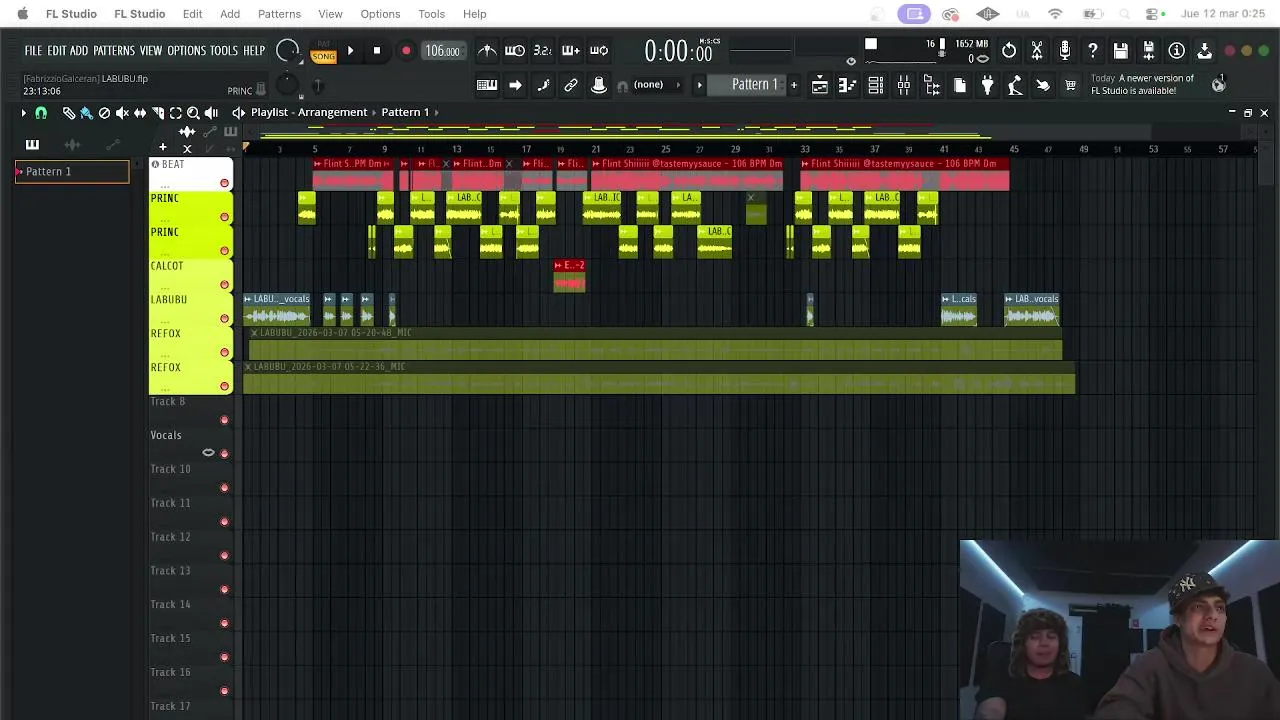
Task: Mute the Vocals track
Action: [224, 454]
